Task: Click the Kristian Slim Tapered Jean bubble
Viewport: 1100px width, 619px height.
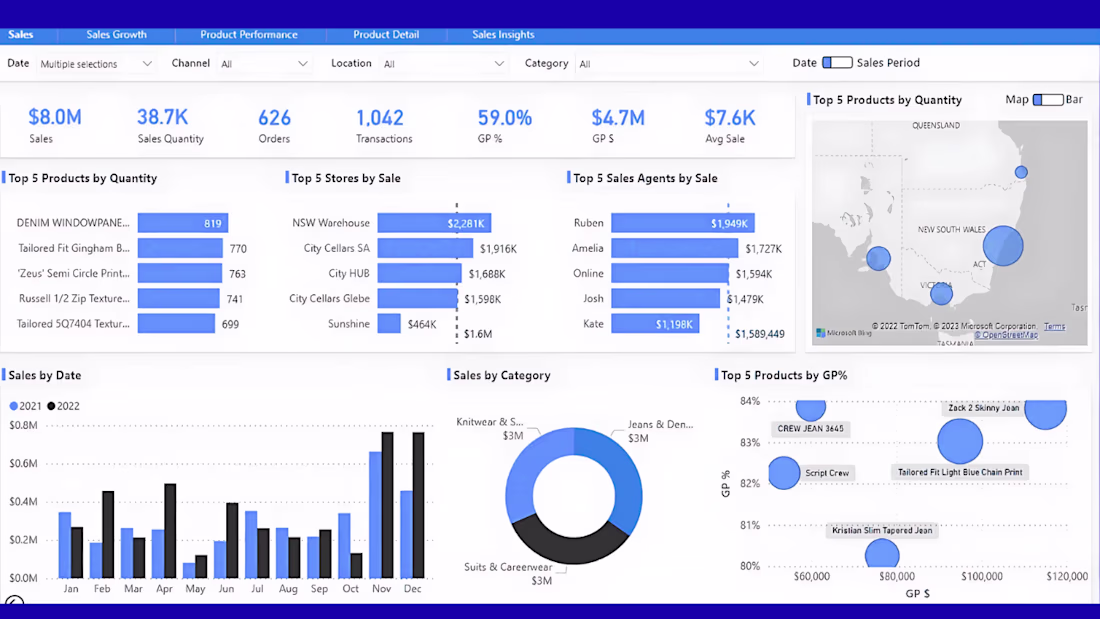Action: pyautogui.click(x=882, y=554)
